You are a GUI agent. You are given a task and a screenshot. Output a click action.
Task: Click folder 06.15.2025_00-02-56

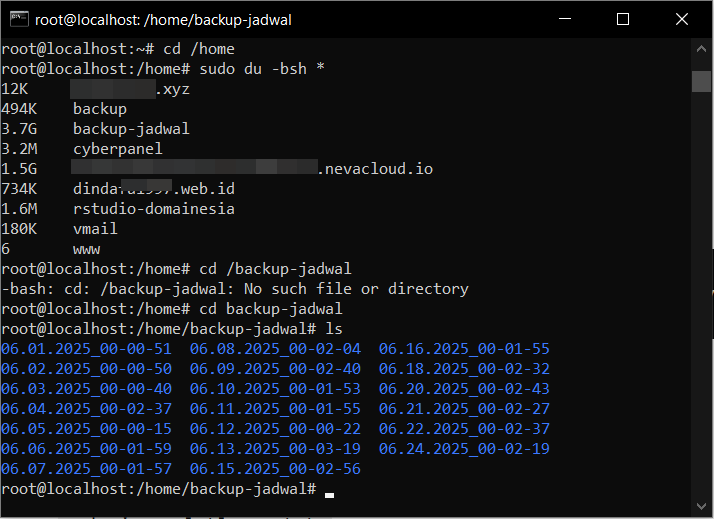(x=275, y=469)
